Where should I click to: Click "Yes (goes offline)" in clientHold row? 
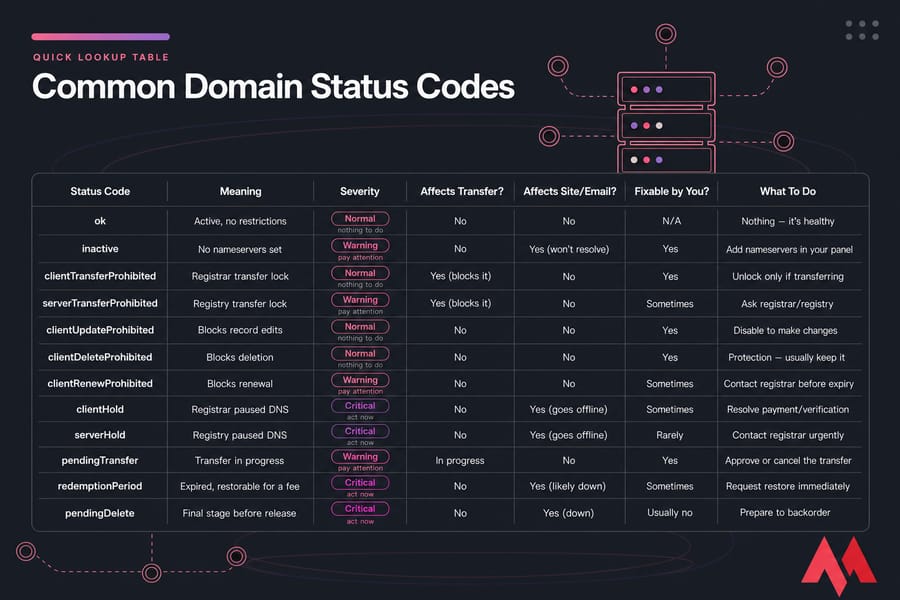coord(568,409)
